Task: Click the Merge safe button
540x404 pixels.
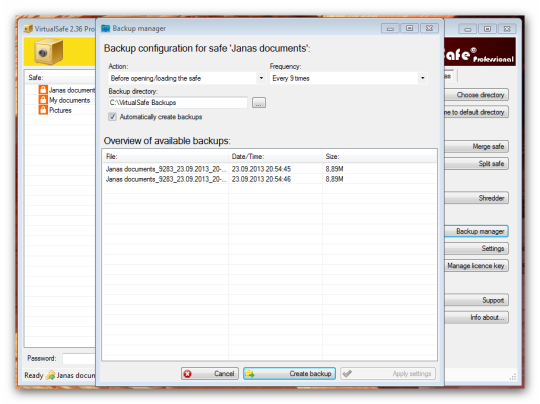Action: (477, 146)
